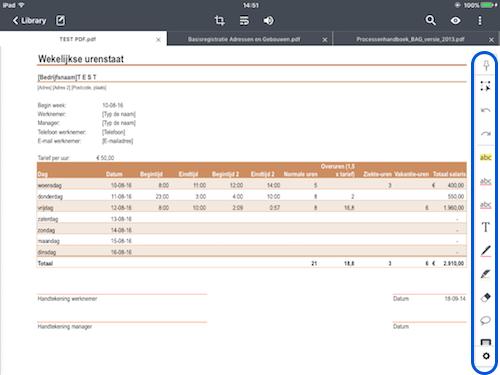The width and height of the screenshot is (500, 375).
Task: Tap the edit document icon beside Library
Action: tap(60, 21)
